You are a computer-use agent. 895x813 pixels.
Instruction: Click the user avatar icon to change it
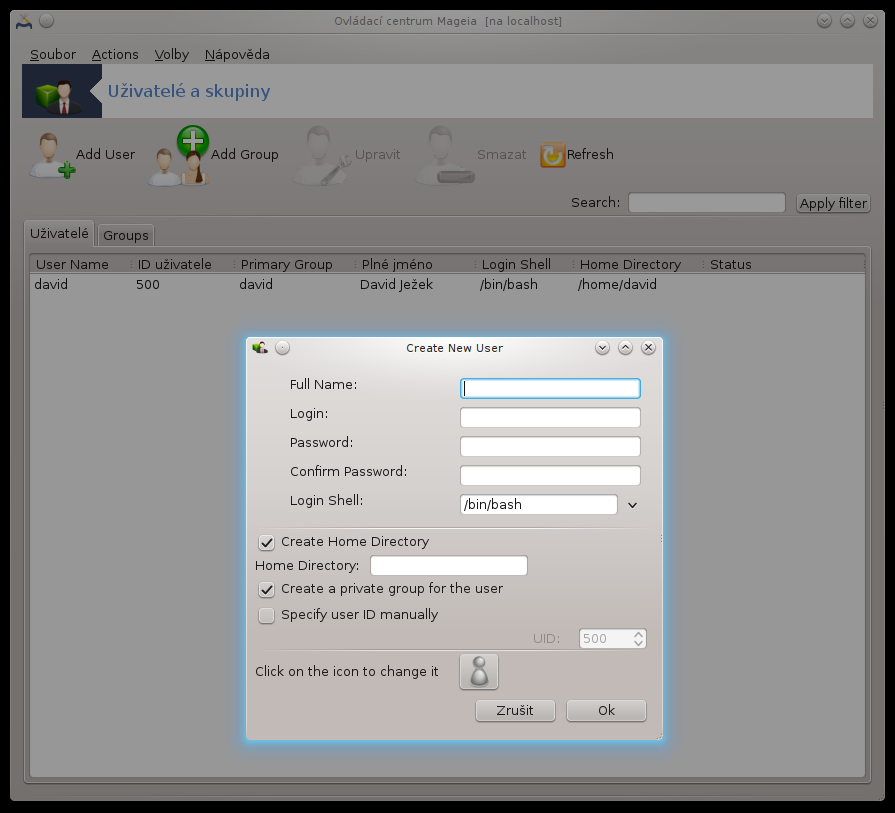pyautogui.click(x=479, y=672)
